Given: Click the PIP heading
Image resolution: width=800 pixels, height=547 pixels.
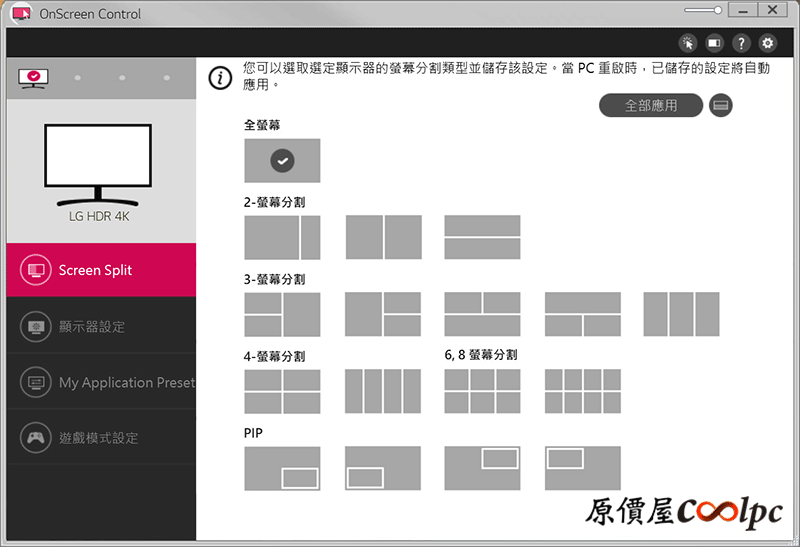Looking at the screenshot, I should (x=253, y=433).
